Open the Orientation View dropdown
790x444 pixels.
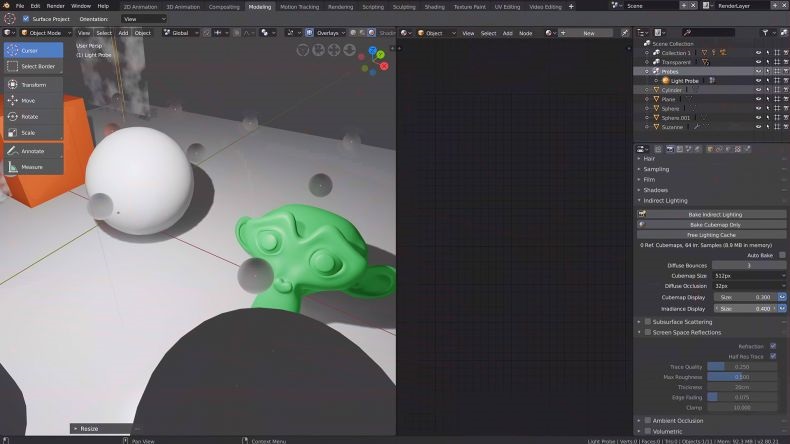coord(144,19)
